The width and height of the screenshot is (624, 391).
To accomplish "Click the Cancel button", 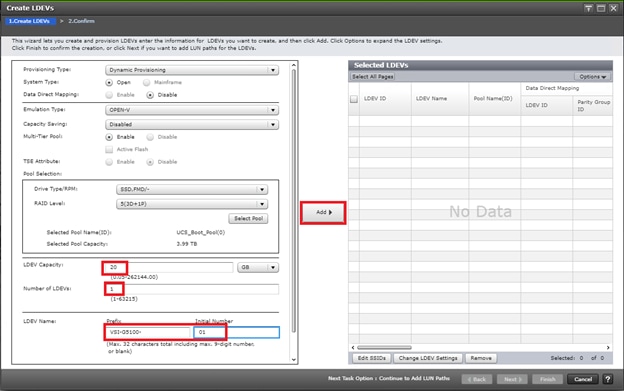I will pyautogui.click(x=583, y=379).
